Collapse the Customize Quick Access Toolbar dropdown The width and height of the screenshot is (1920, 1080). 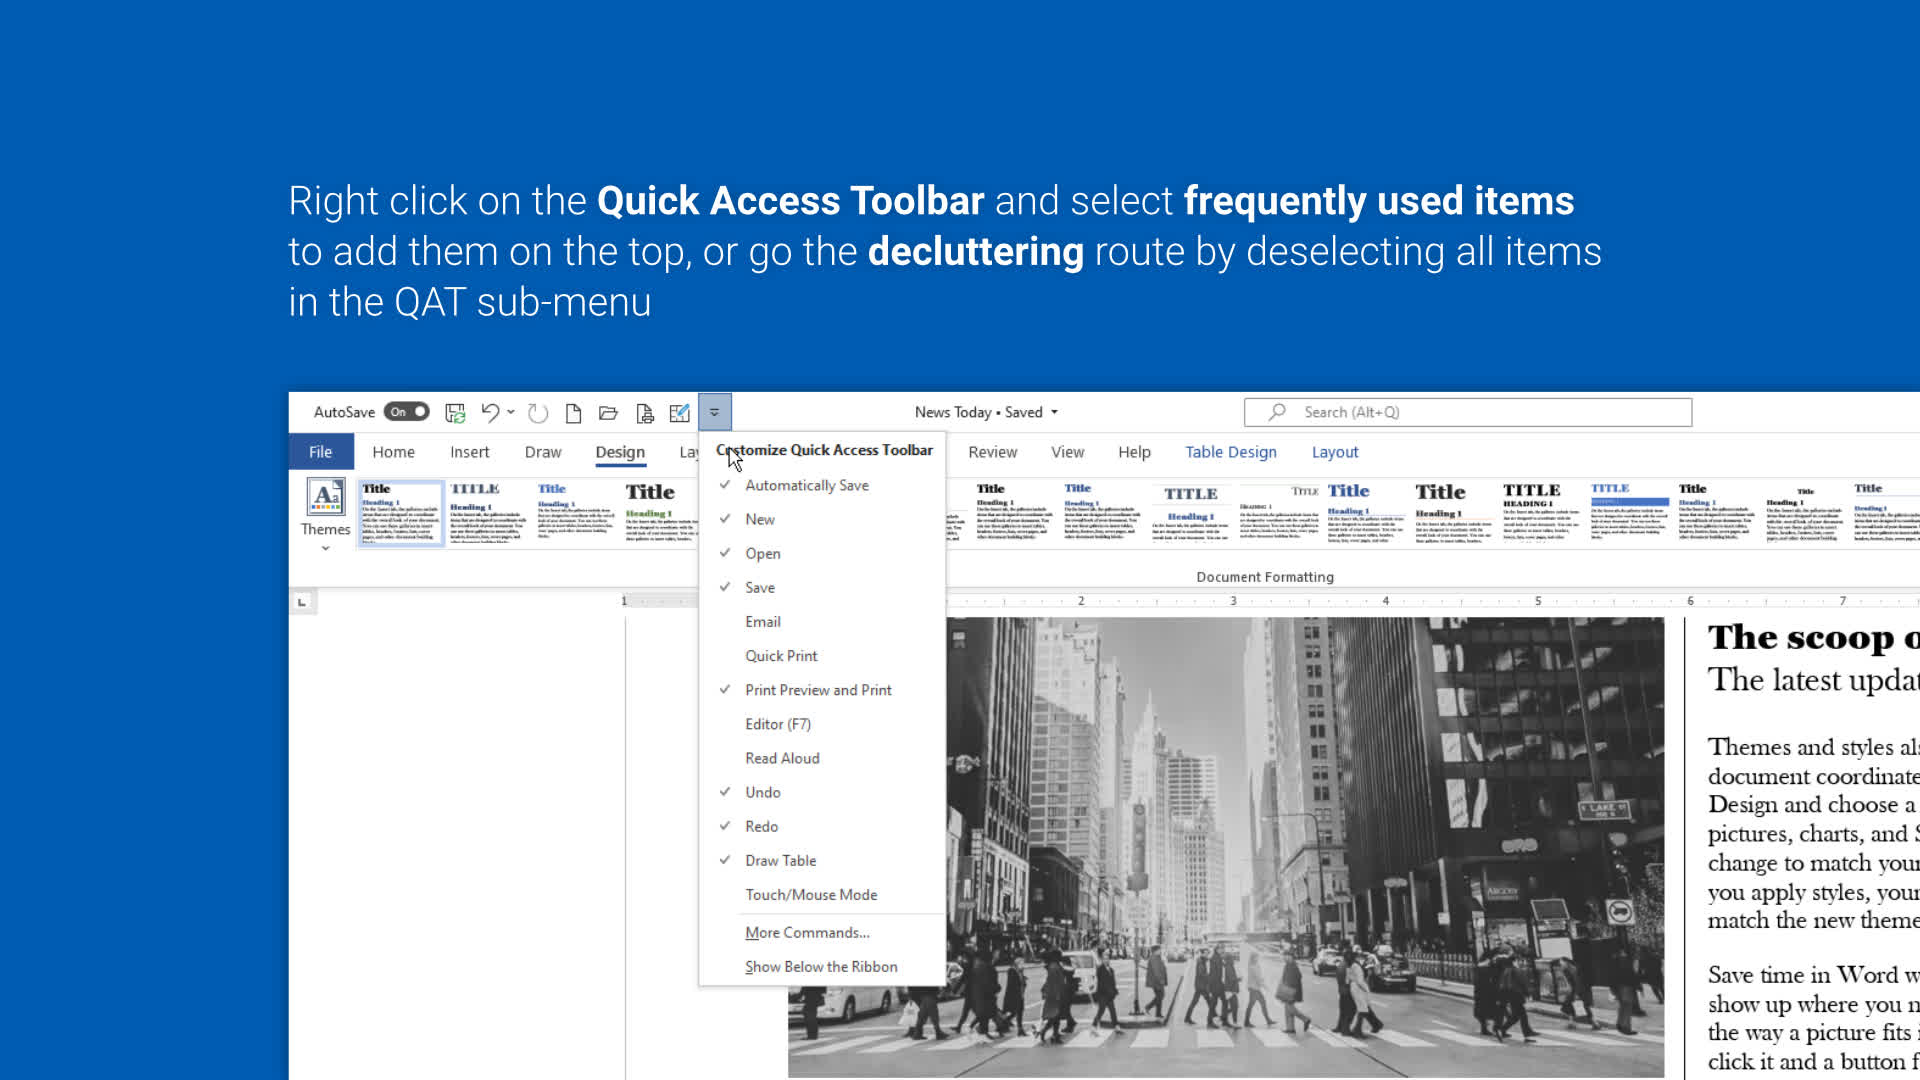point(714,412)
